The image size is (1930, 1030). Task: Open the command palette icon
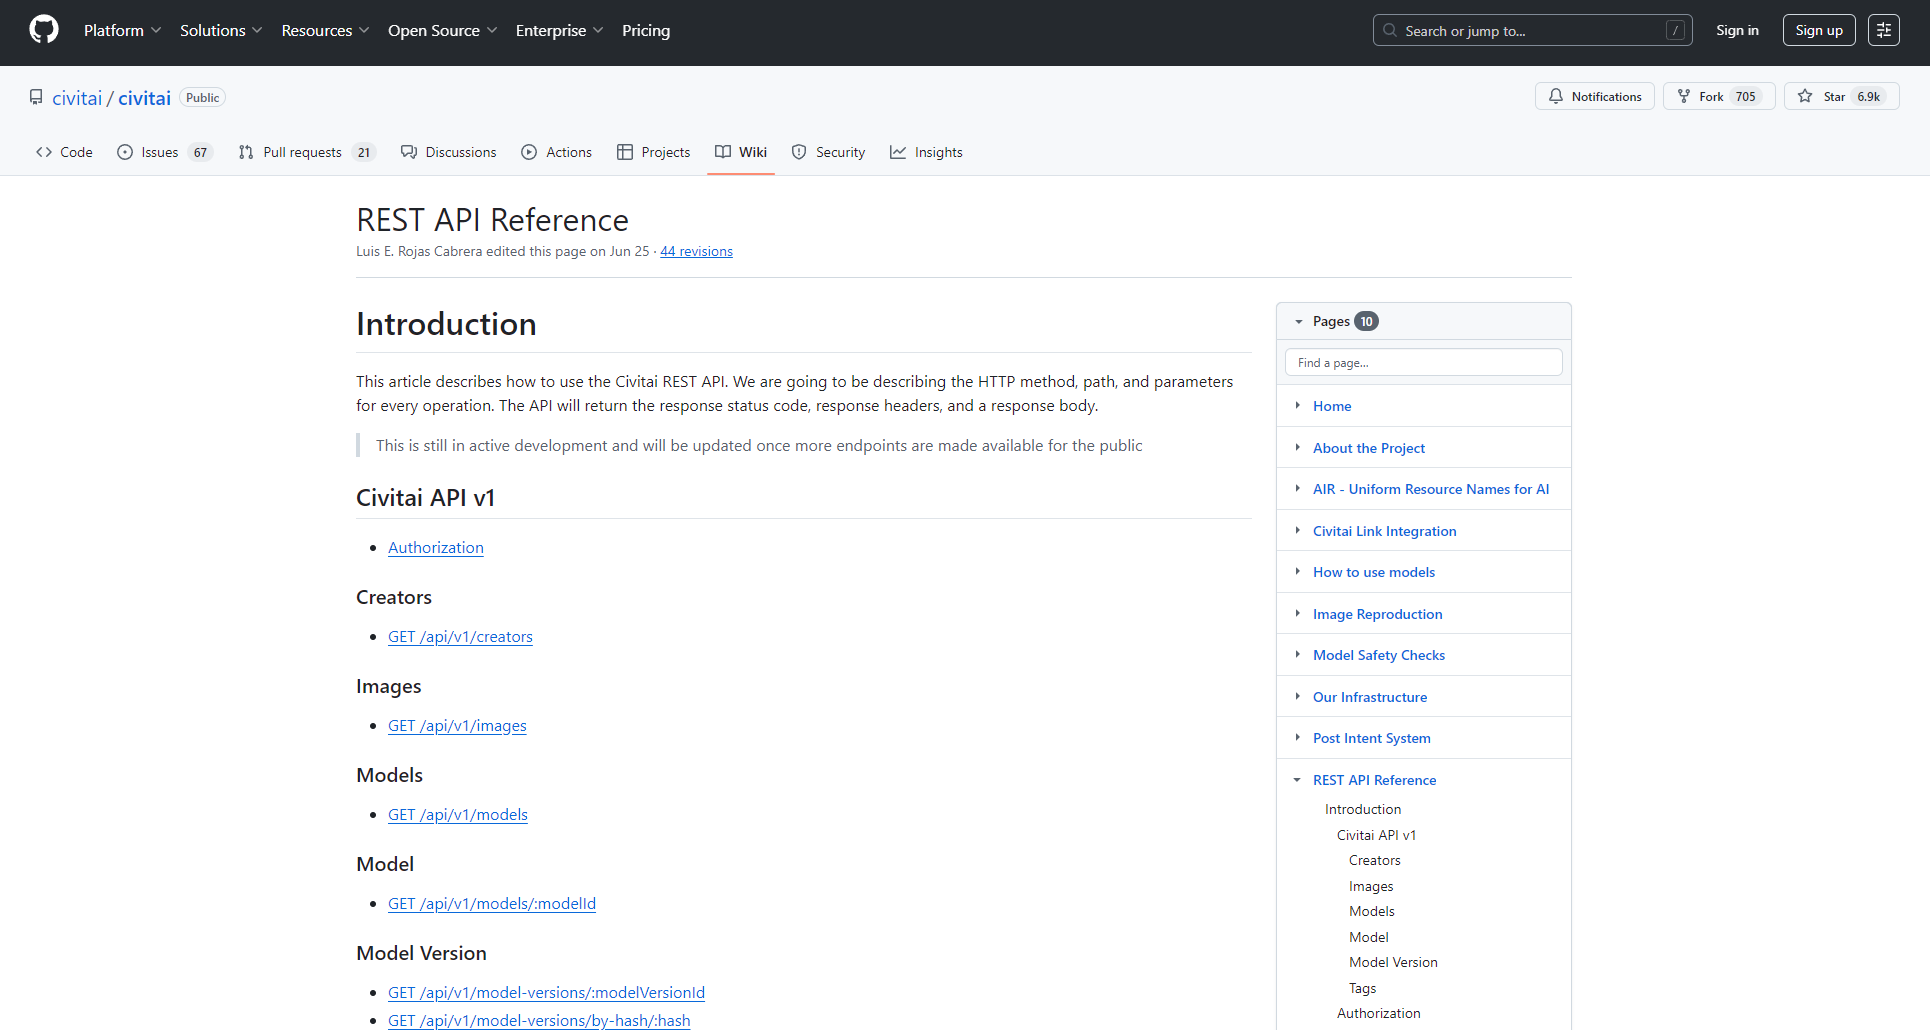pos(1884,29)
